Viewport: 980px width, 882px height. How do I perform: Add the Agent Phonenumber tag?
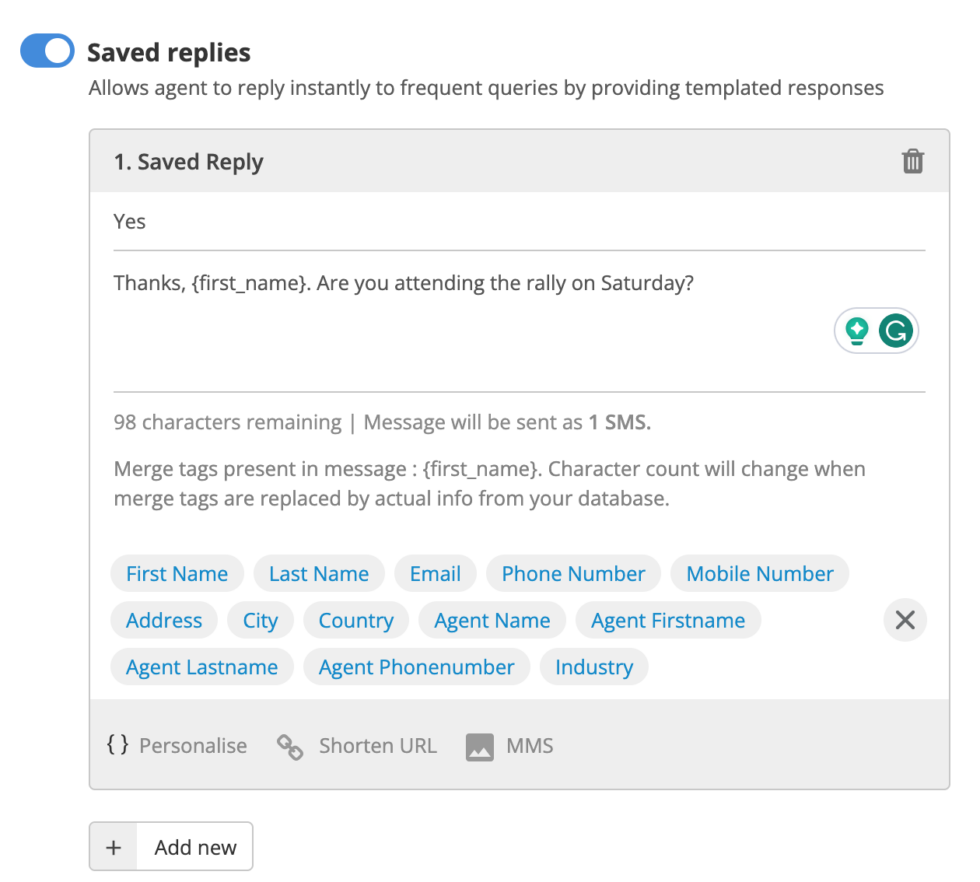(416, 667)
